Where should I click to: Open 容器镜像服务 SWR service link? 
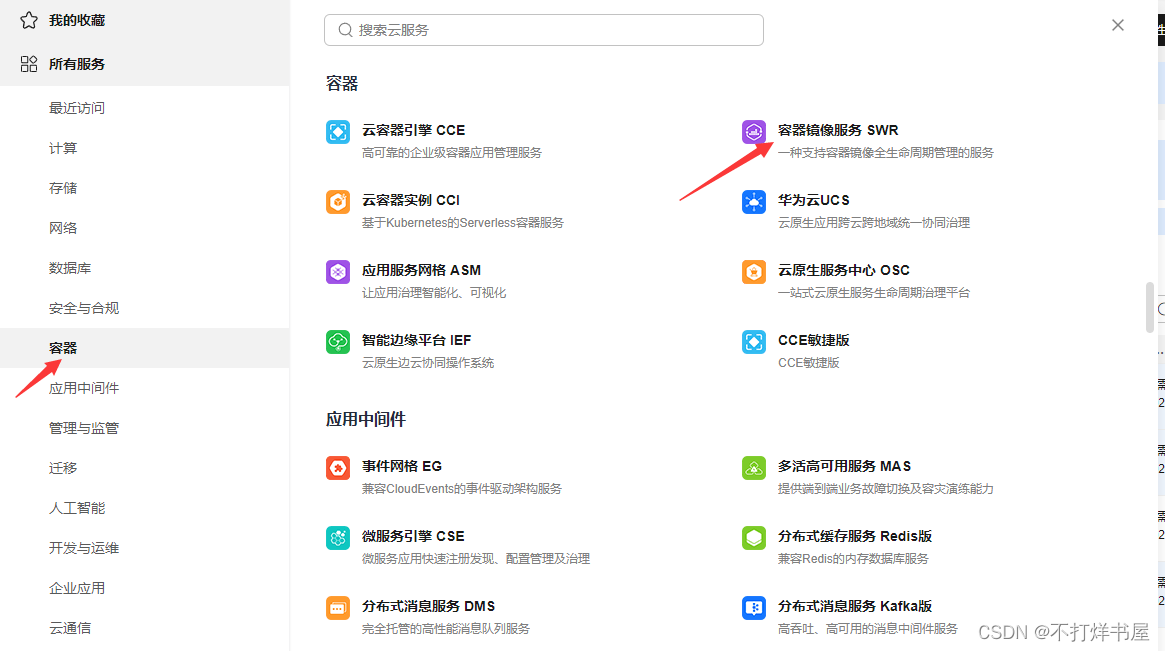[838, 130]
